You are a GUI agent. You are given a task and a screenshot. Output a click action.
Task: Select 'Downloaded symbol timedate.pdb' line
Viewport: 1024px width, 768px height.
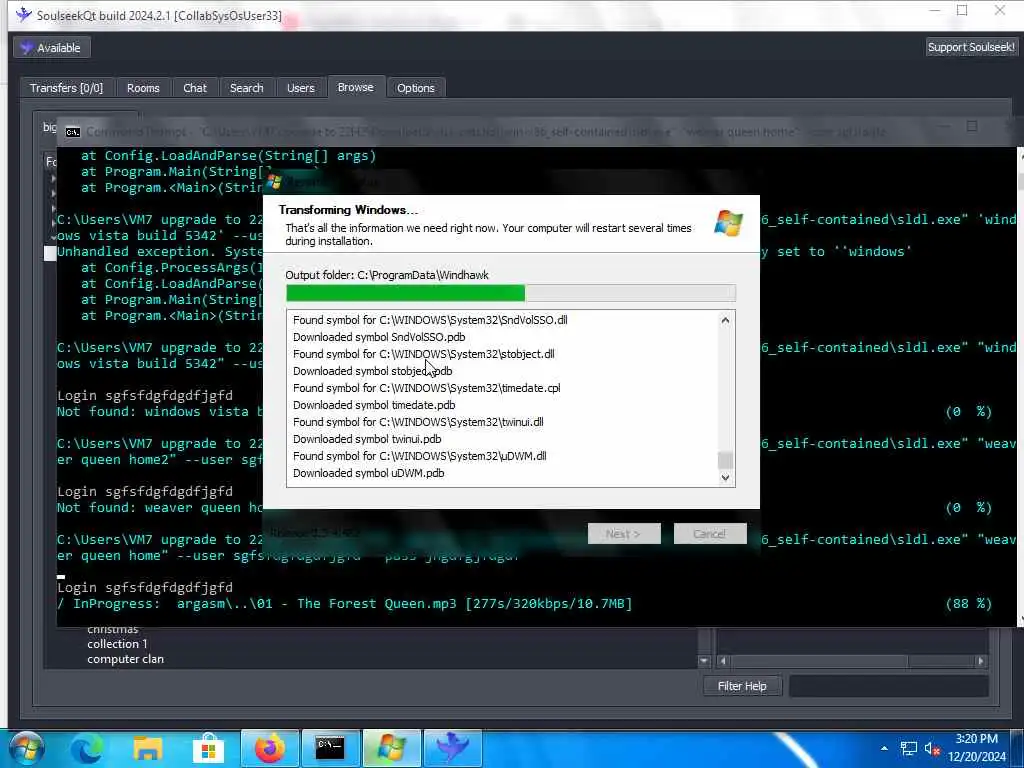click(x=374, y=405)
